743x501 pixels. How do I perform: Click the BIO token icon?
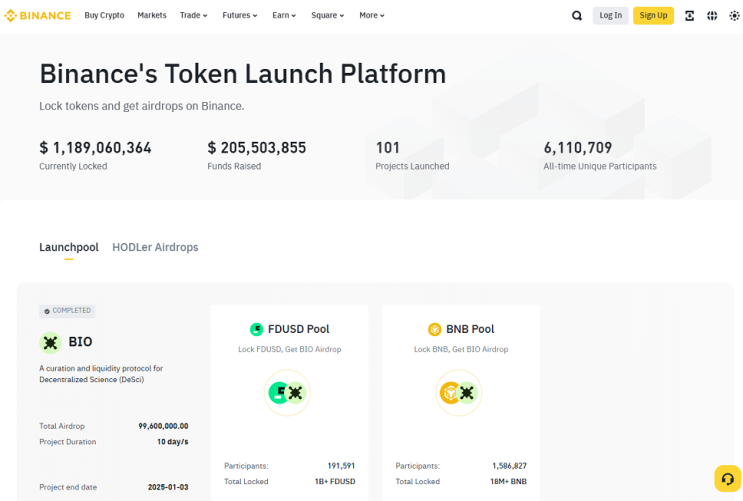pyautogui.click(x=50, y=343)
